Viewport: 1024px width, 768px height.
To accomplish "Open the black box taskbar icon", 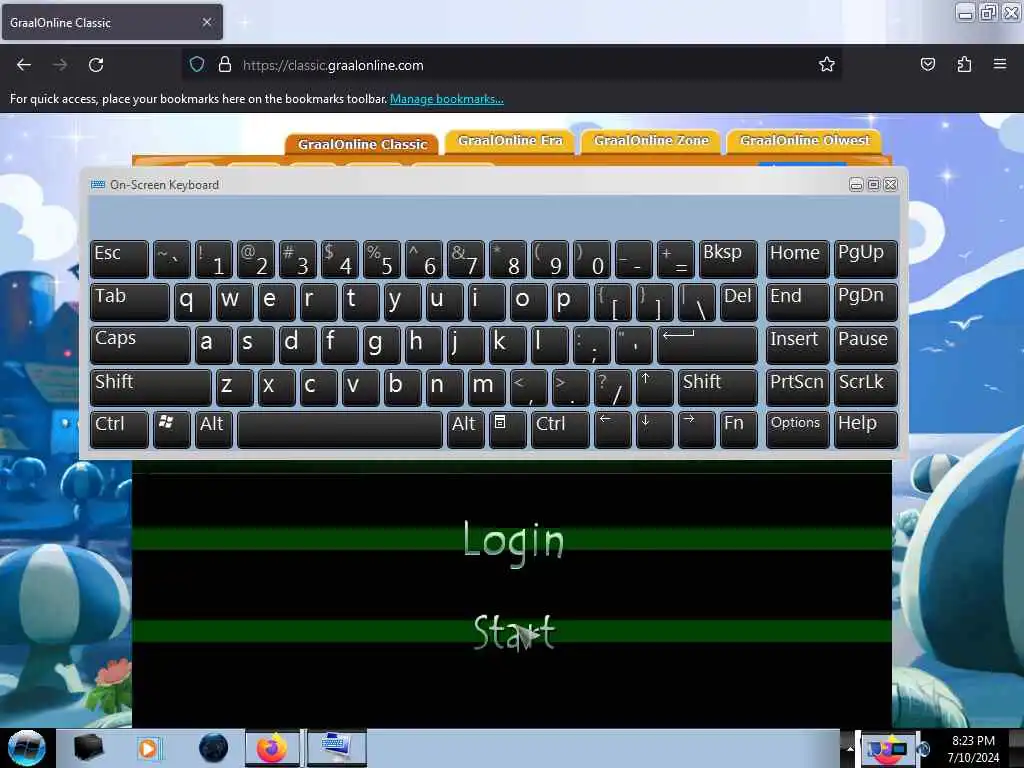I will point(88,748).
